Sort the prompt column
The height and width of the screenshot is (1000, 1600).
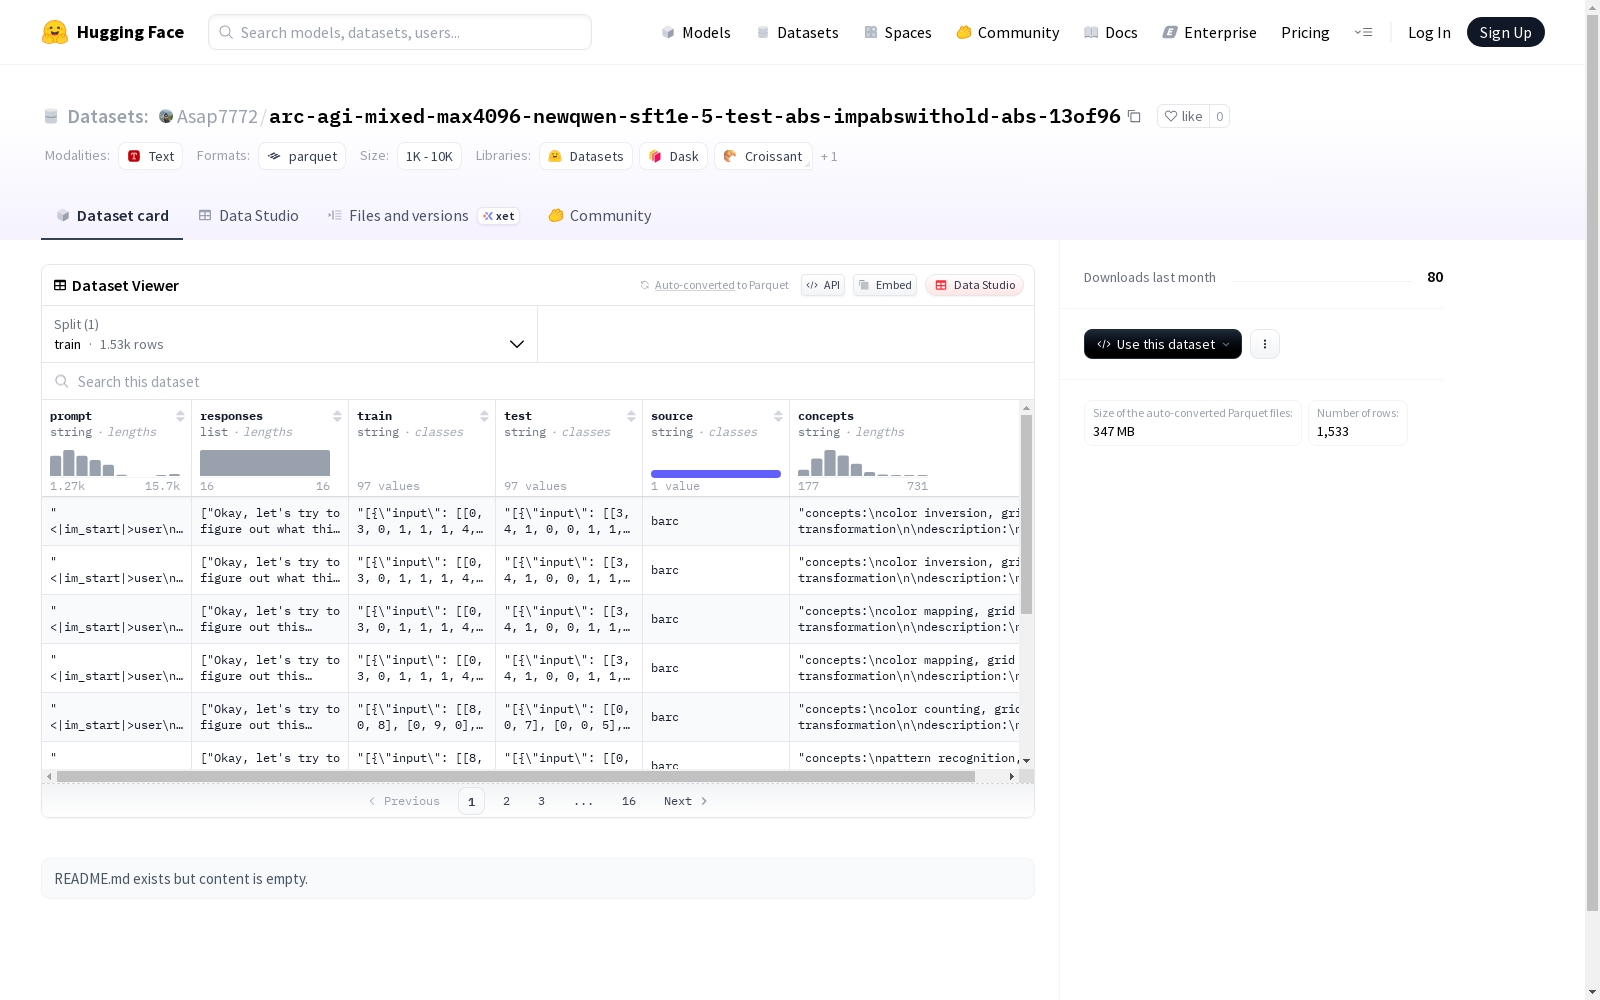tap(180, 416)
